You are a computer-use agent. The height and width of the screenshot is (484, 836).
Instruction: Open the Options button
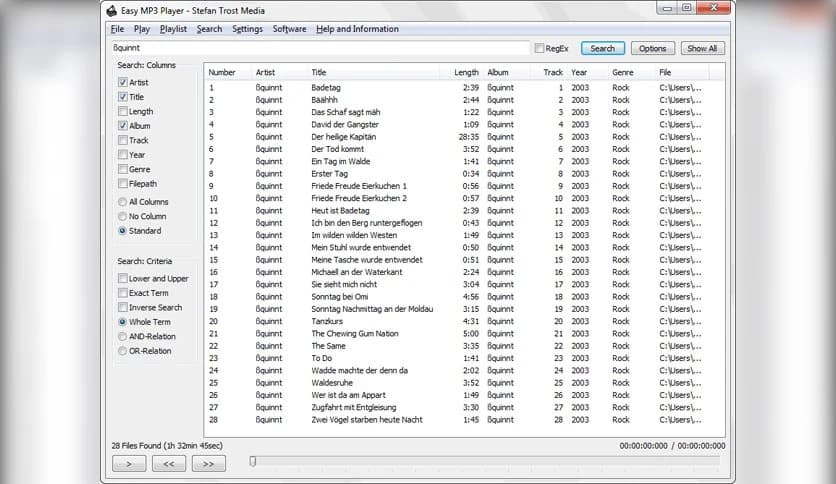(653, 49)
